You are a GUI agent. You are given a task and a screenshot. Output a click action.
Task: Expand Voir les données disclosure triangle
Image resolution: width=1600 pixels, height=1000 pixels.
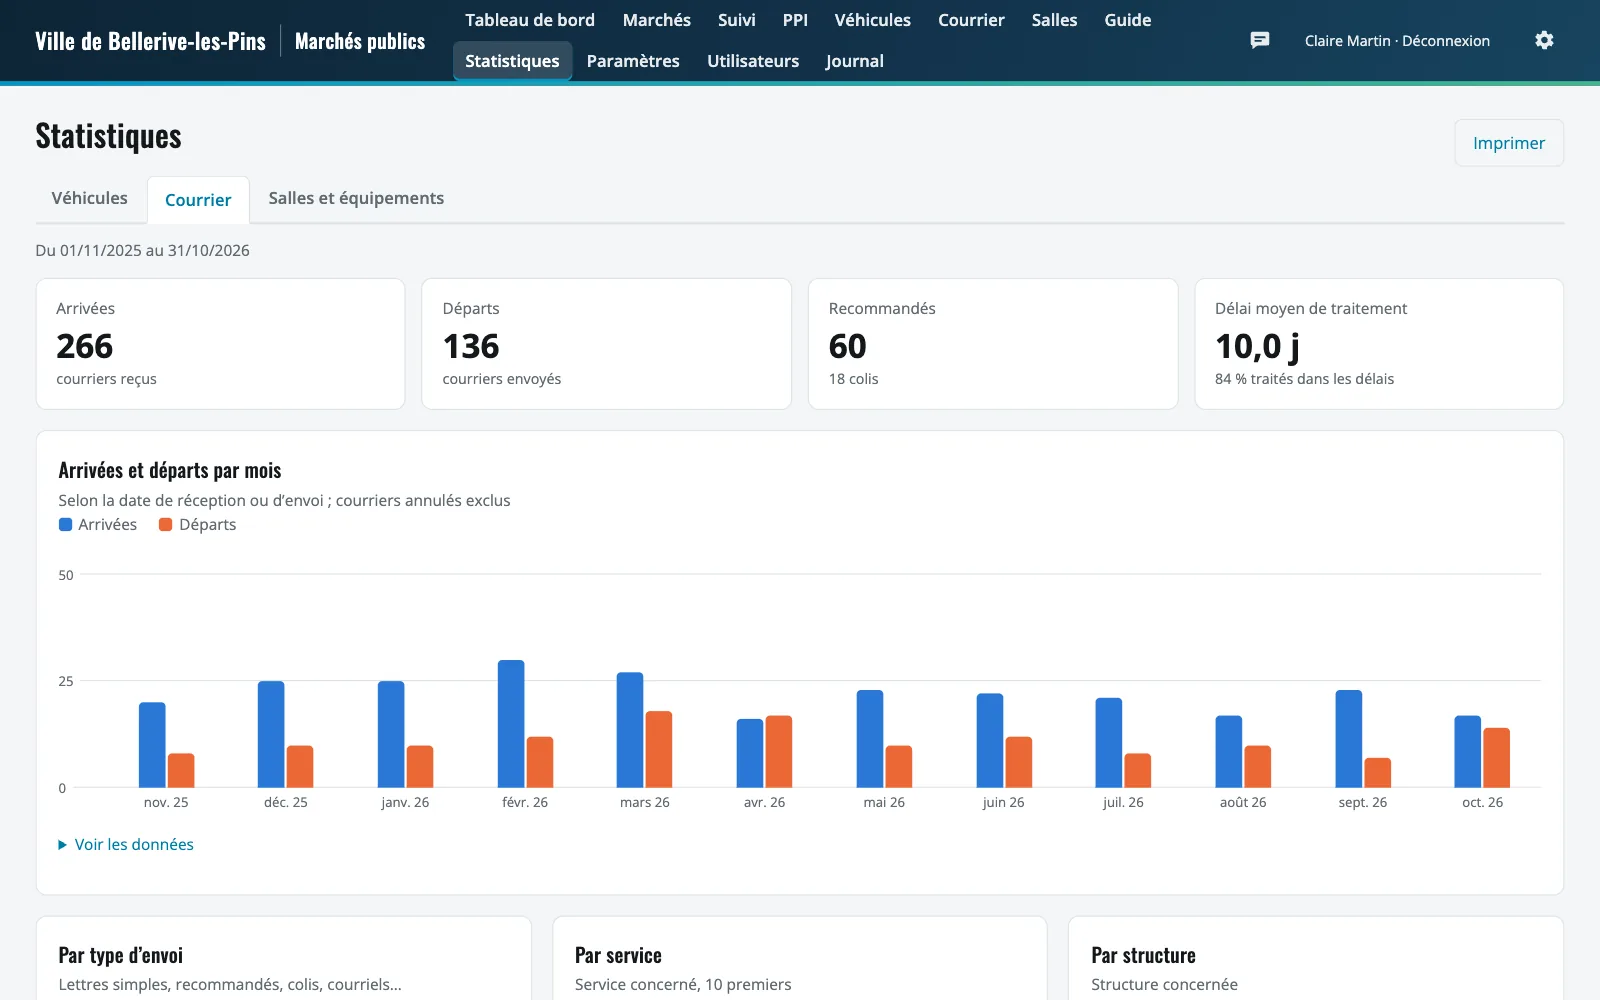click(63, 845)
